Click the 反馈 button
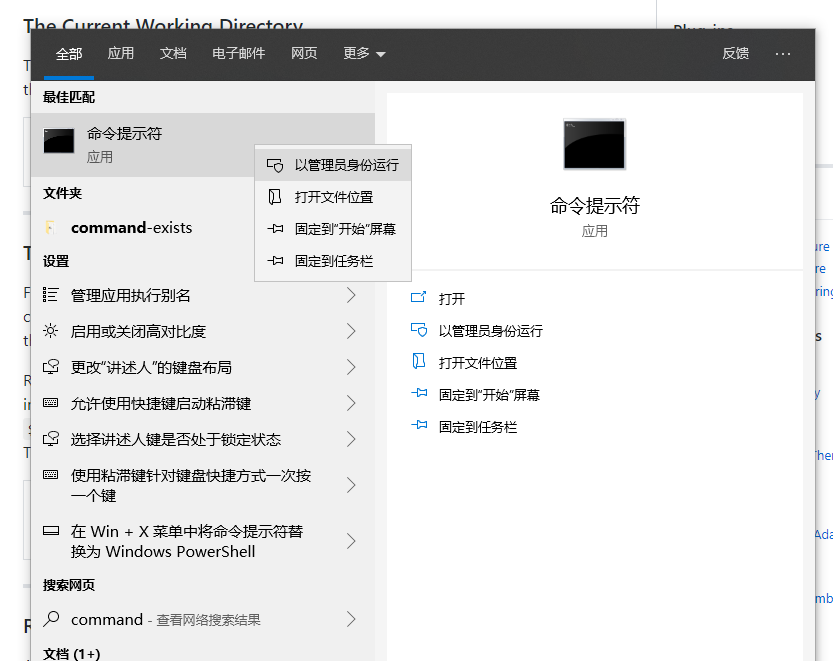 (x=736, y=54)
